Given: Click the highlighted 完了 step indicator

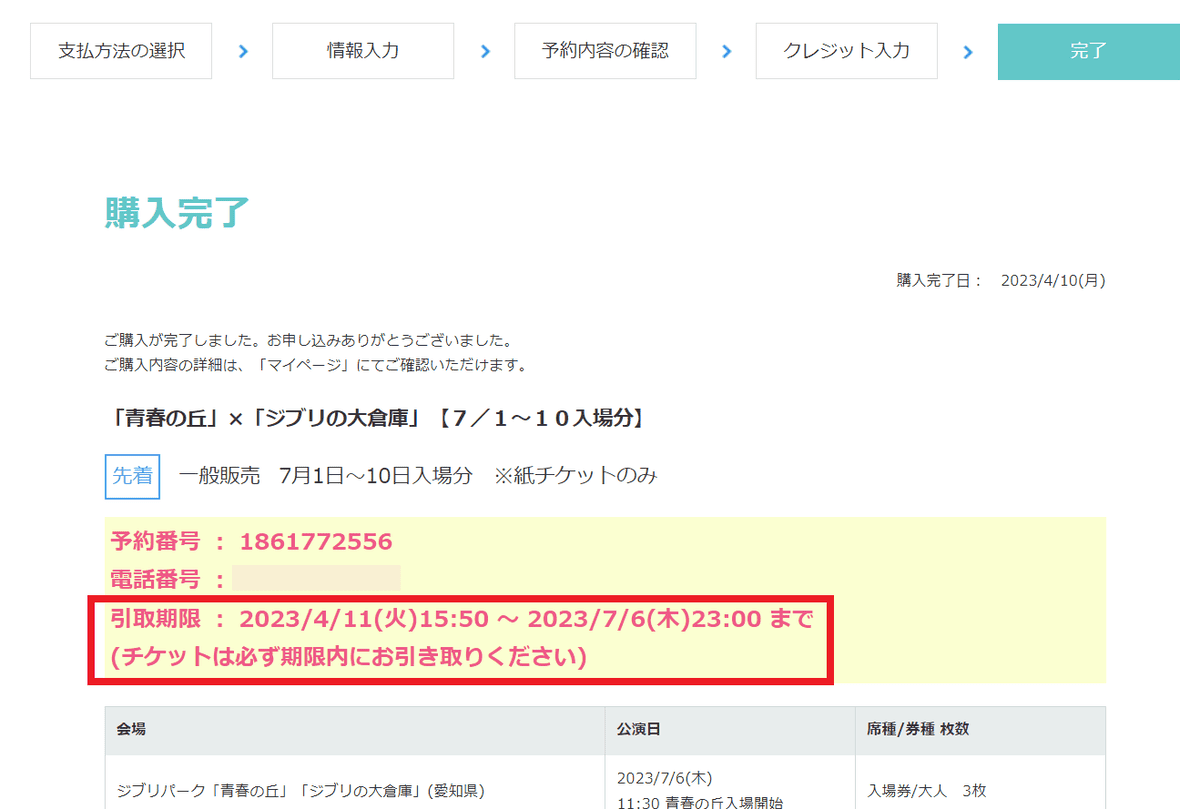Looking at the screenshot, I should coord(1088,51).
